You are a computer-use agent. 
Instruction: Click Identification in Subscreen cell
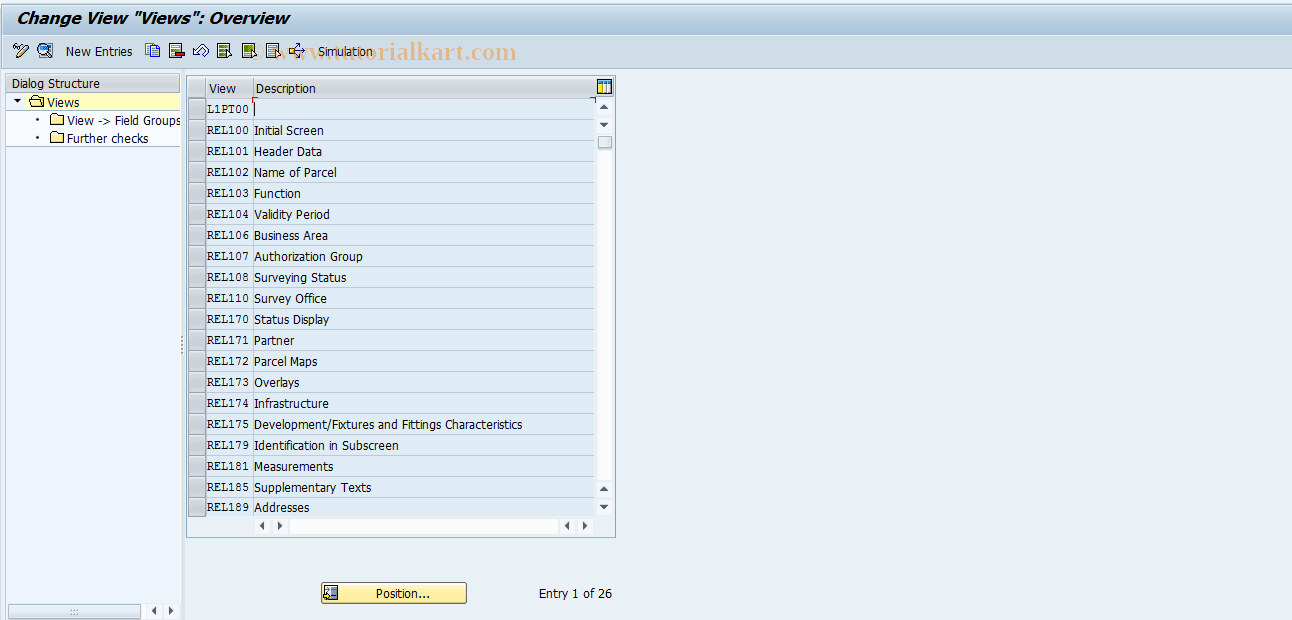pos(423,445)
